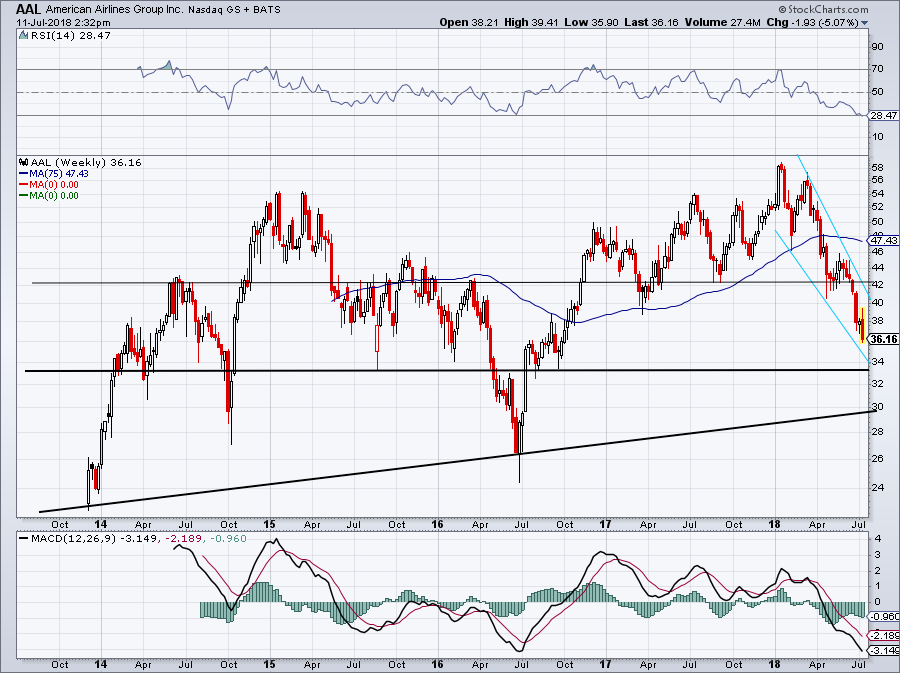This screenshot has height=673, width=900.
Task: Click the High 39.41 quote value
Action: [533, 22]
